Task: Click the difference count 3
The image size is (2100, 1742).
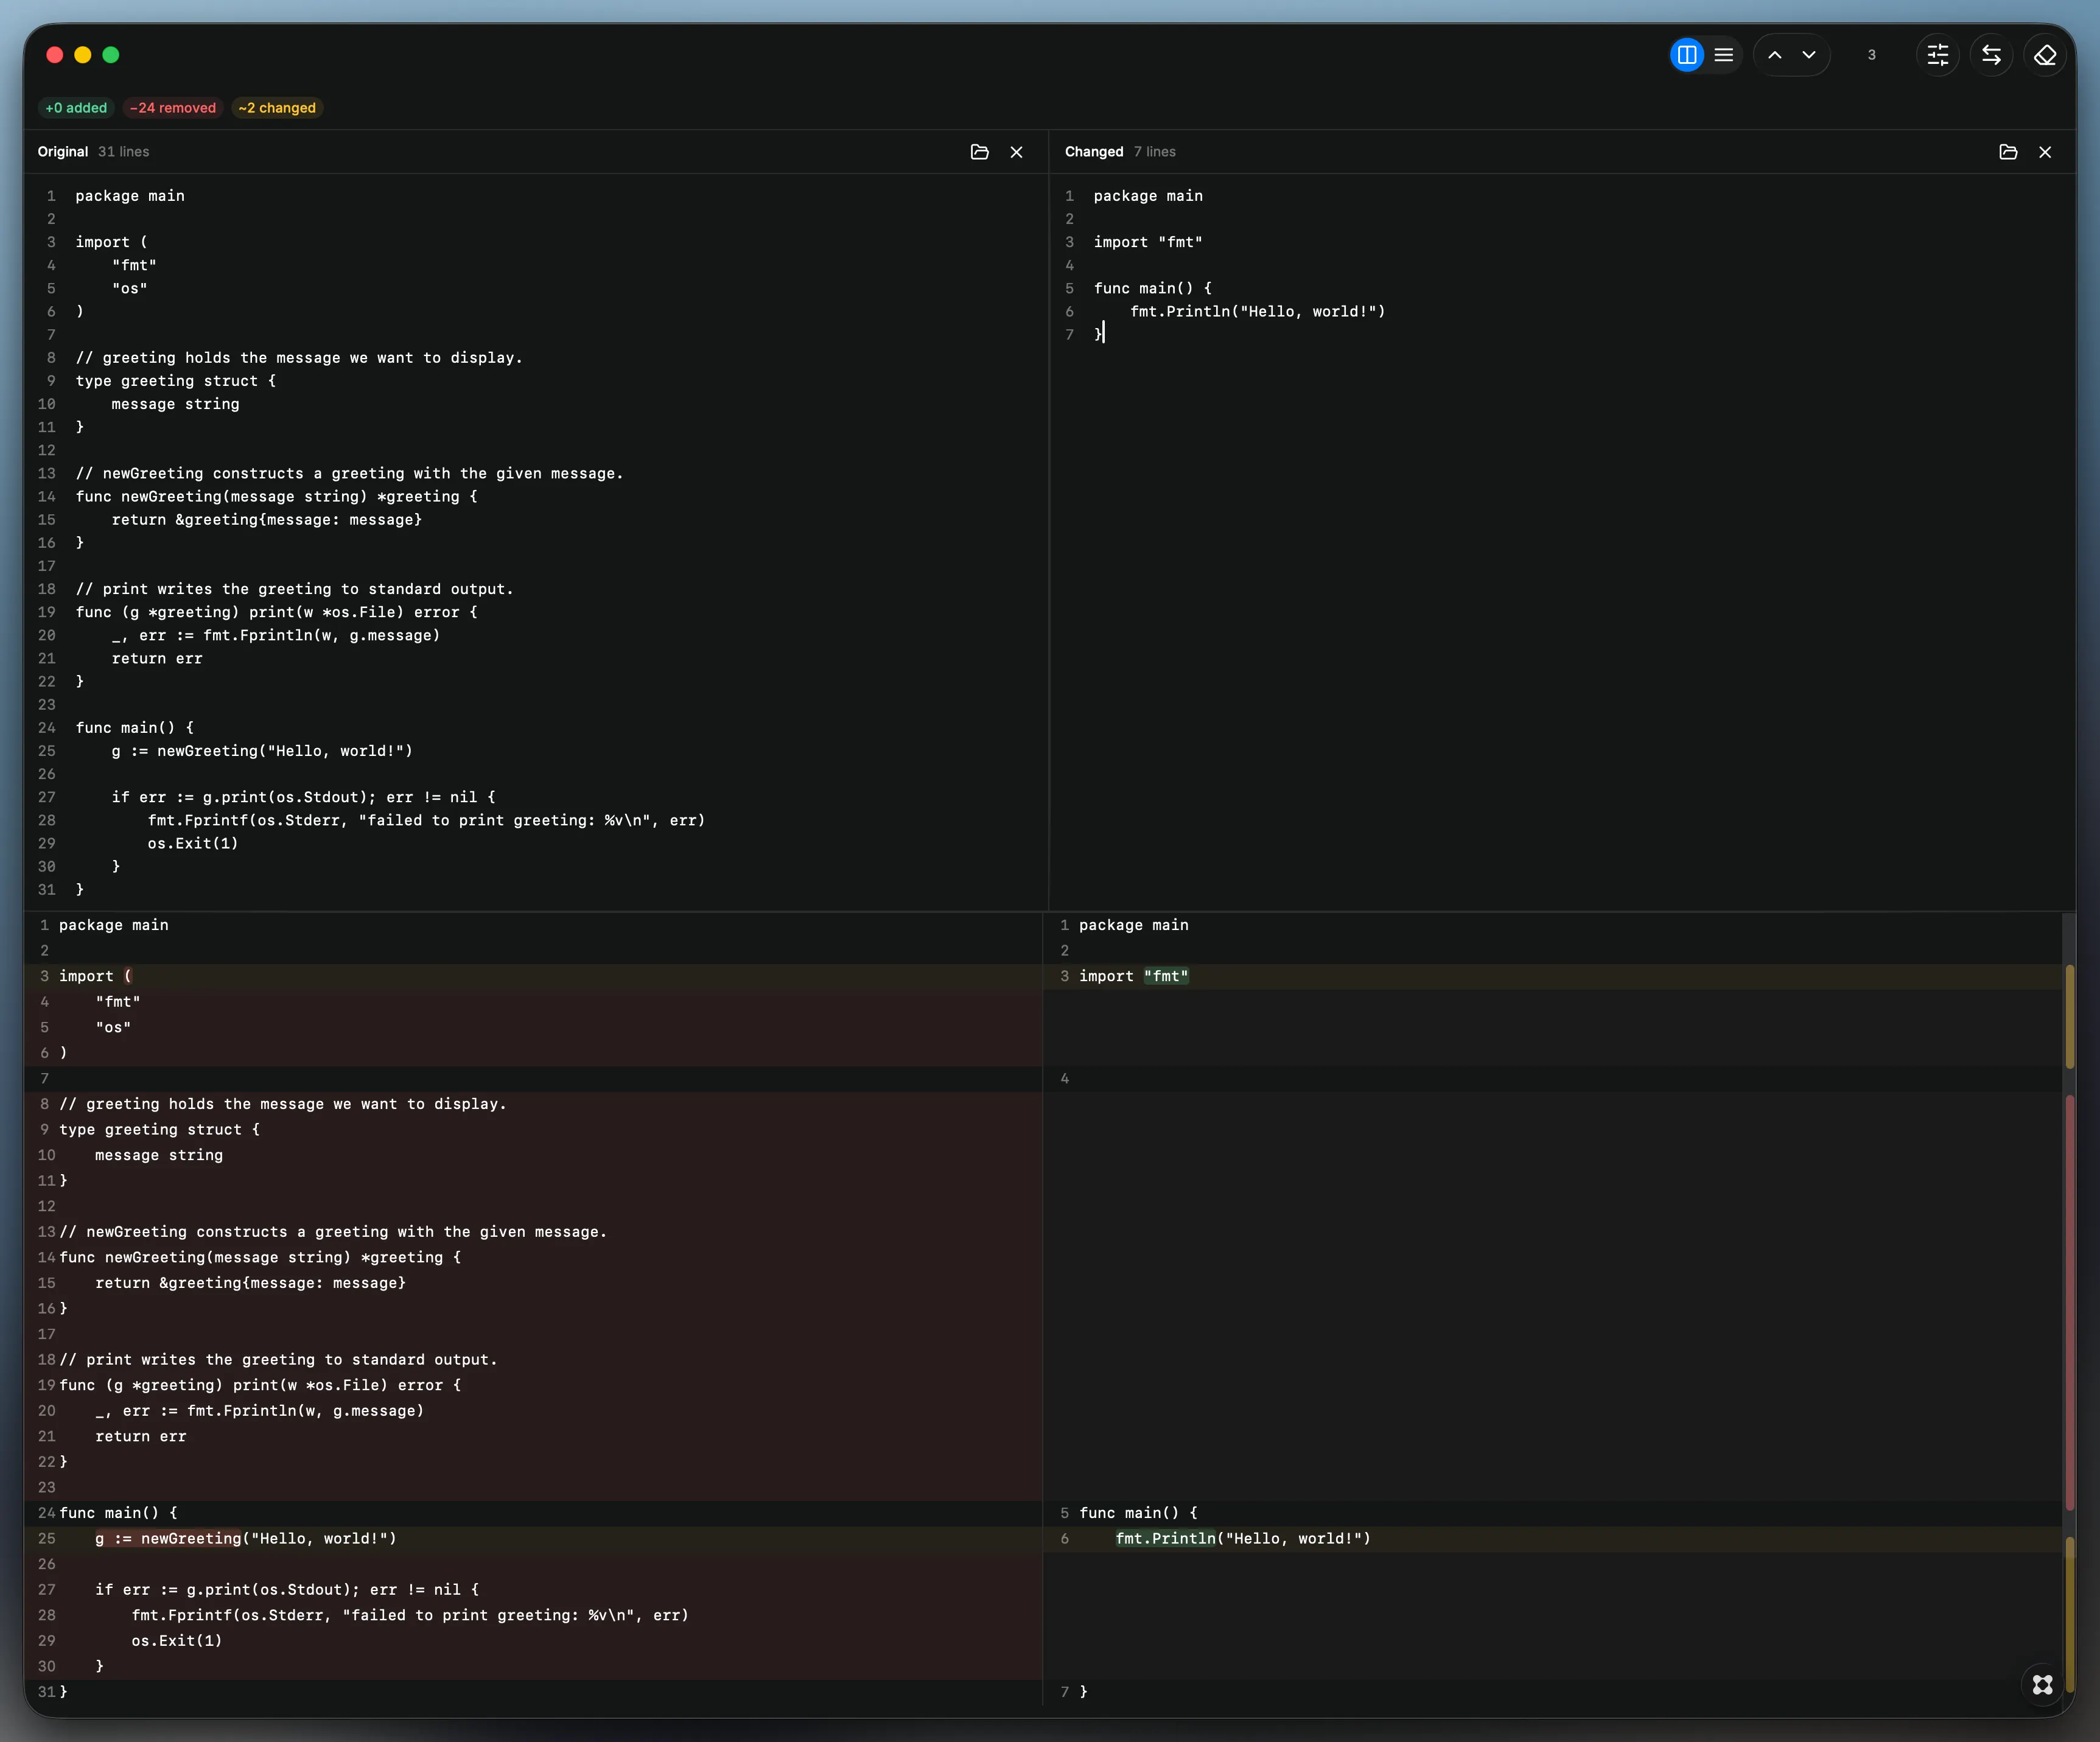Action: pos(1871,55)
